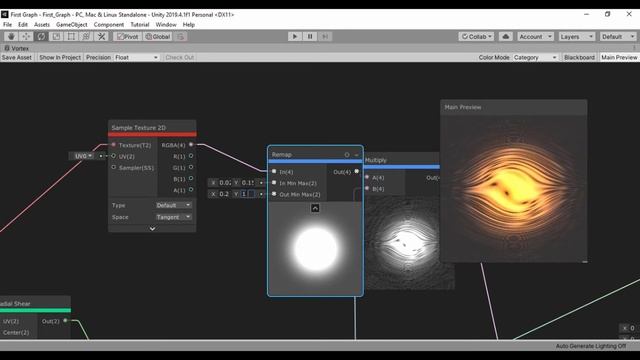Click the R(1) output port
This screenshot has height=360, width=640.
click(x=191, y=156)
